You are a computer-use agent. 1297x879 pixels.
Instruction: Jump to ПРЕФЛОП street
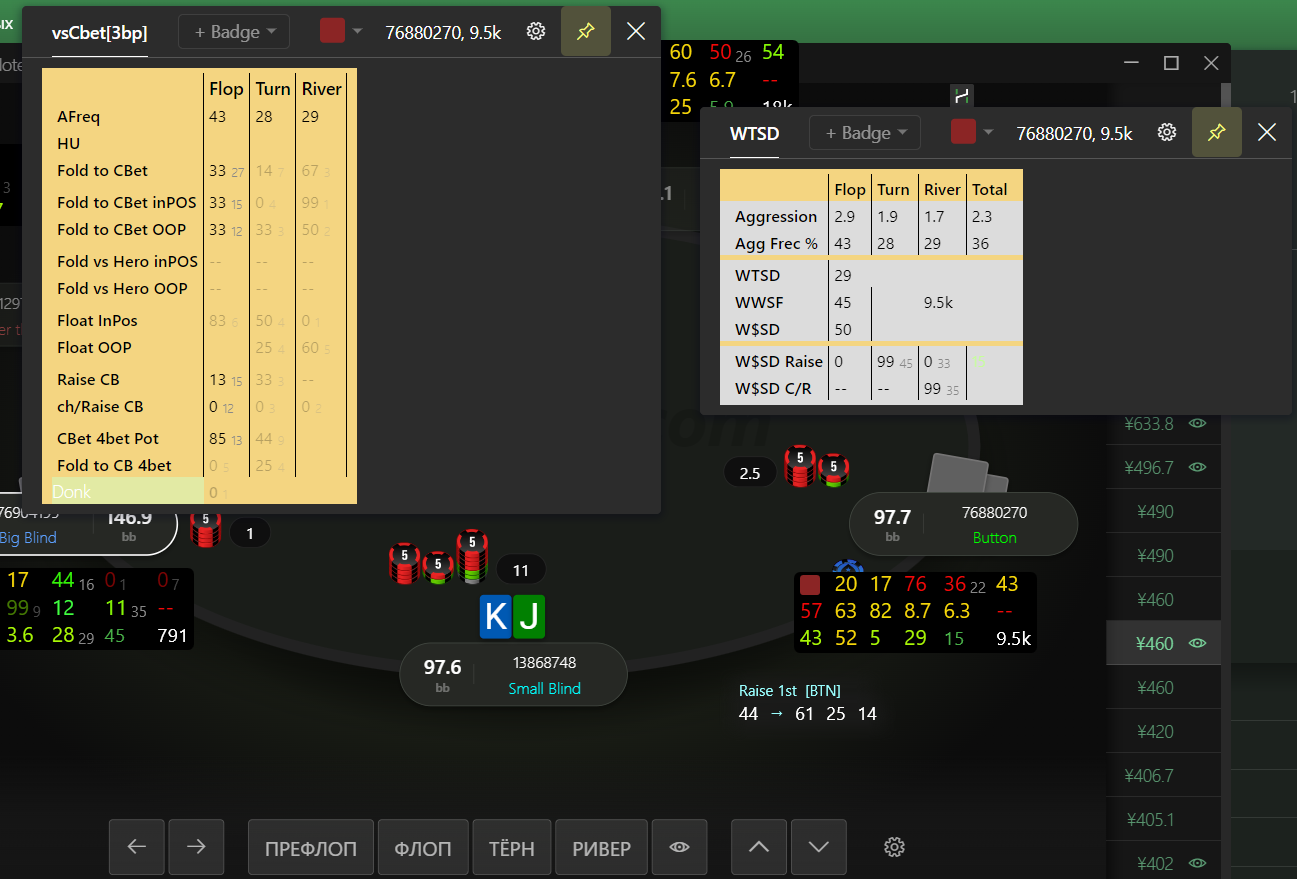[x=311, y=848]
